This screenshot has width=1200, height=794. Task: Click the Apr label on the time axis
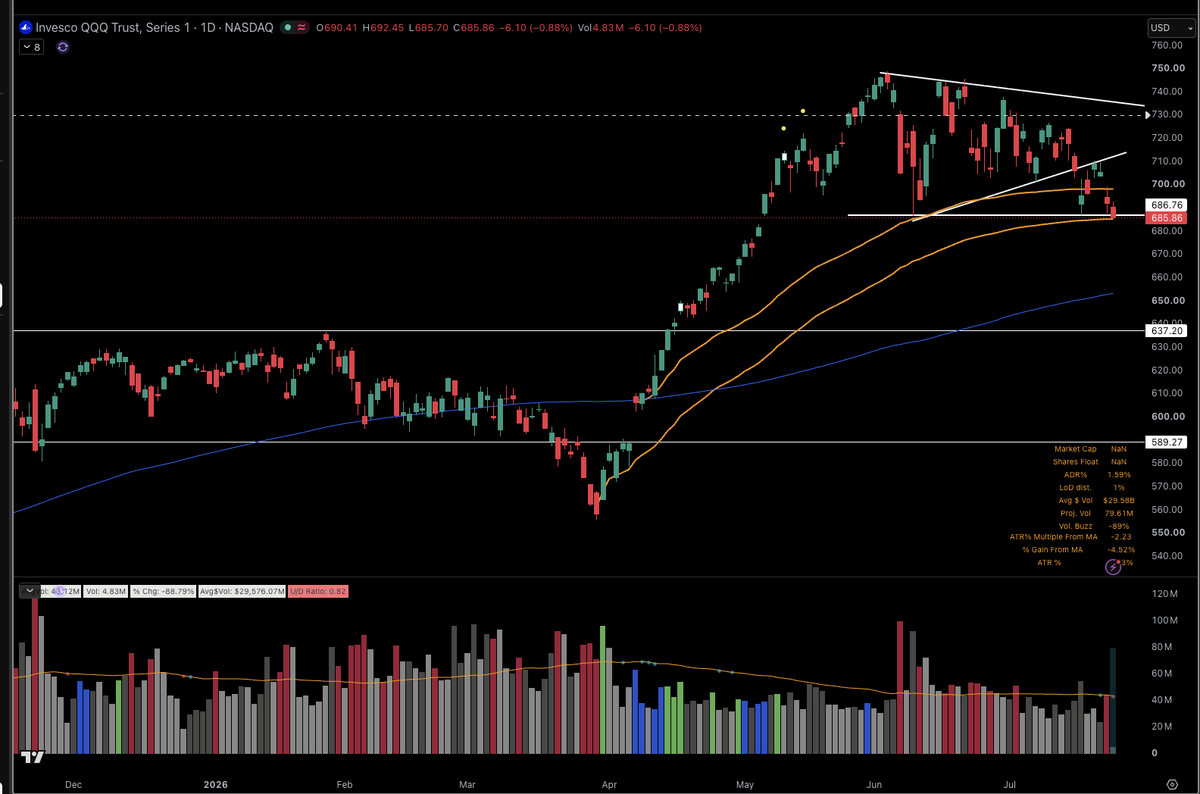[611, 785]
